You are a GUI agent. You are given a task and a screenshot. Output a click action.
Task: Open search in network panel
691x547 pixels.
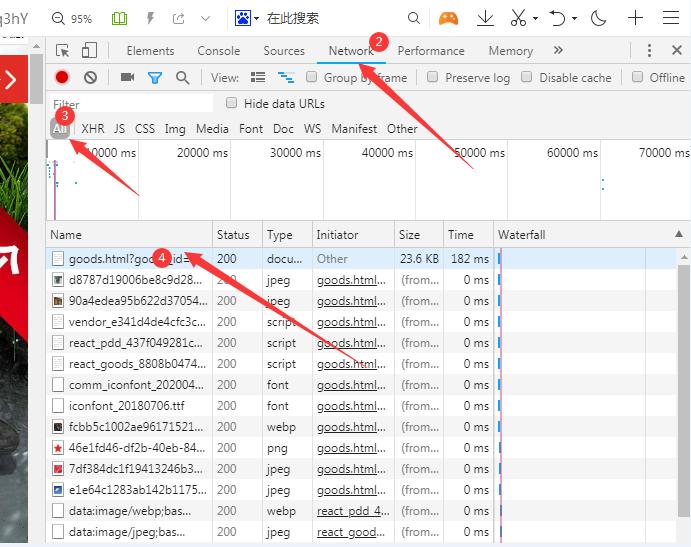tap(182, 77)
